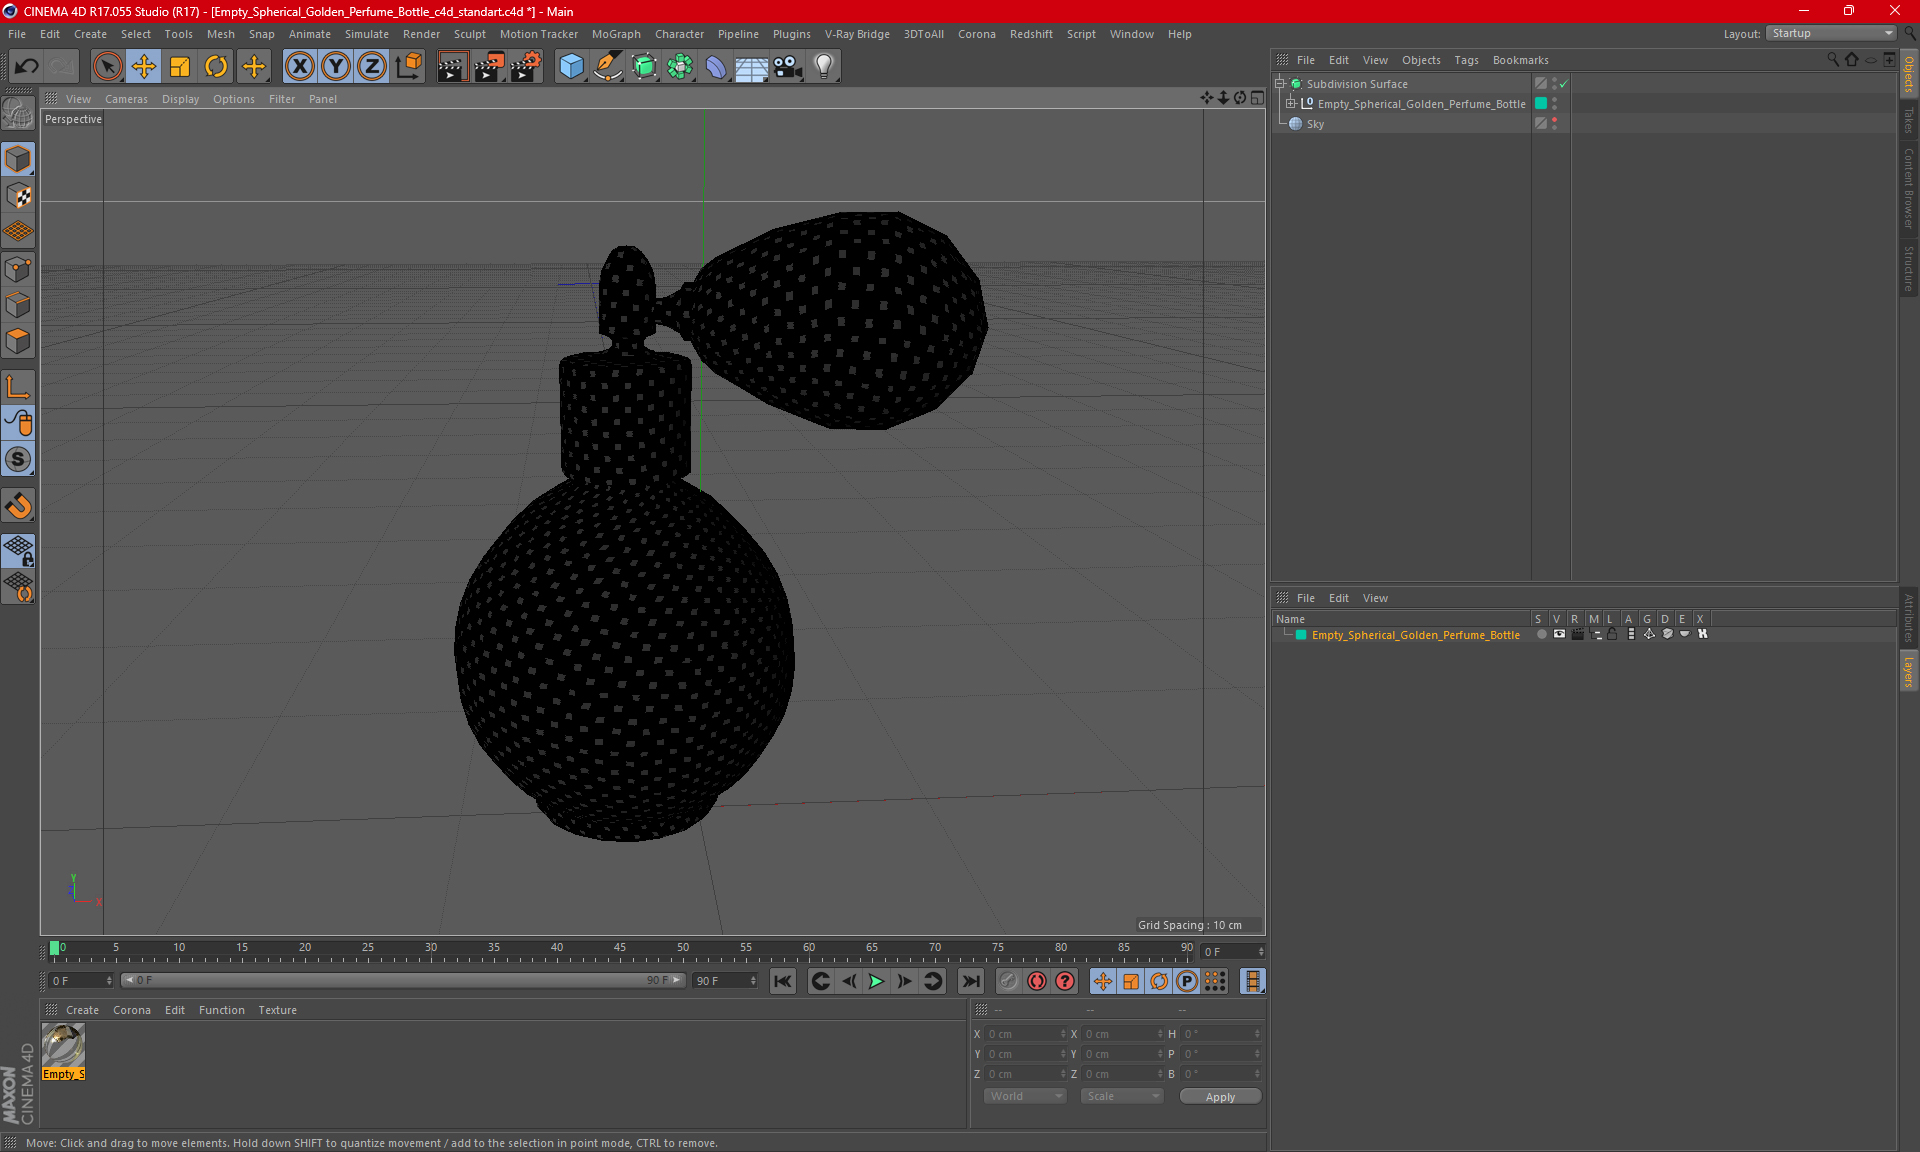This screenshot has width=1920, height=1152.
Task: Switch to Polygons mode
Action: point(19,341)
